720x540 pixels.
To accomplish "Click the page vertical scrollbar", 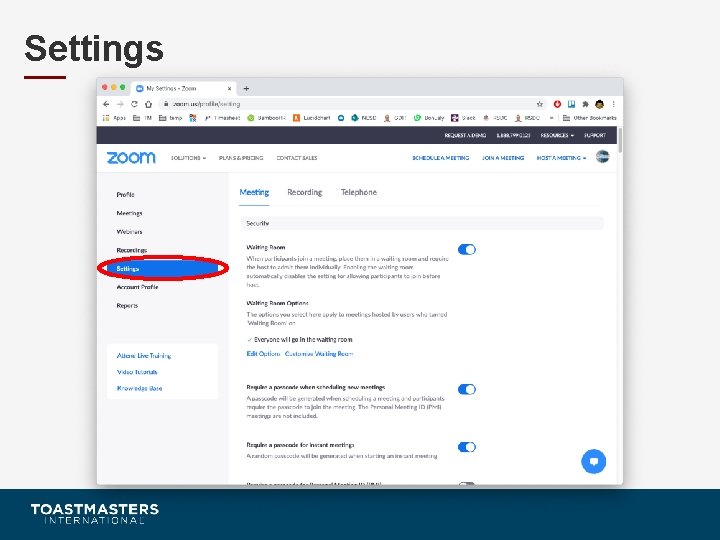I will pos(620,141).
